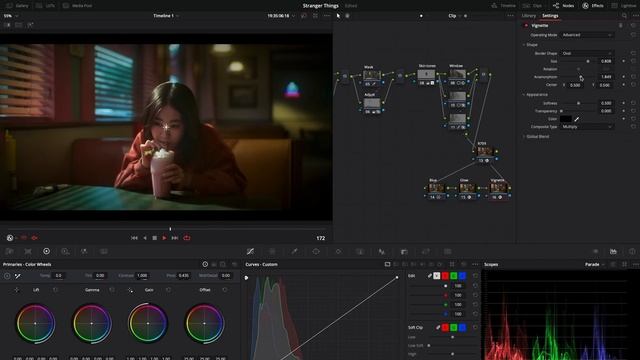This screenshot has width=640, height=360.
Task: Select the Vignette node
Action: click(498, 188)
